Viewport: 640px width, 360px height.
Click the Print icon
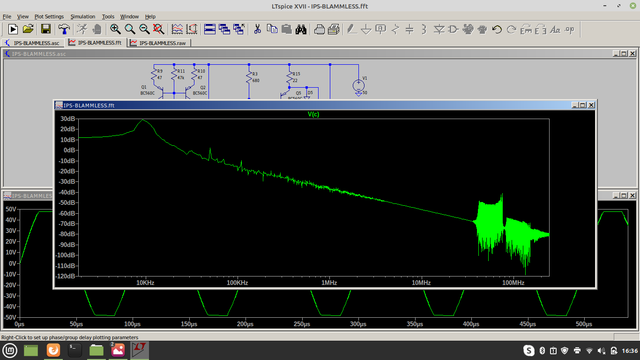(x=334, y=29)
